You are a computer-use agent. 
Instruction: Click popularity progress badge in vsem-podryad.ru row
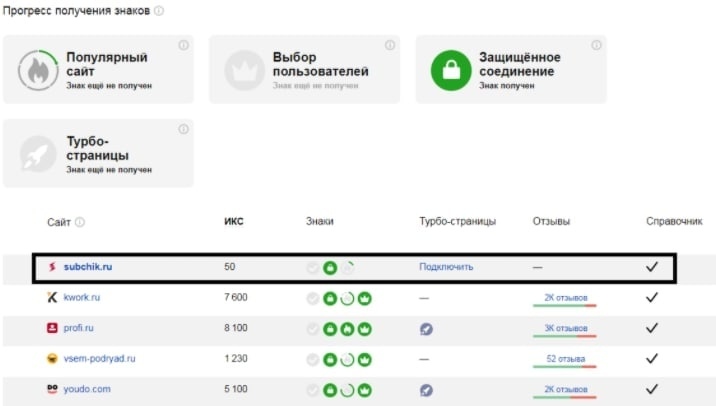point(347,360)
